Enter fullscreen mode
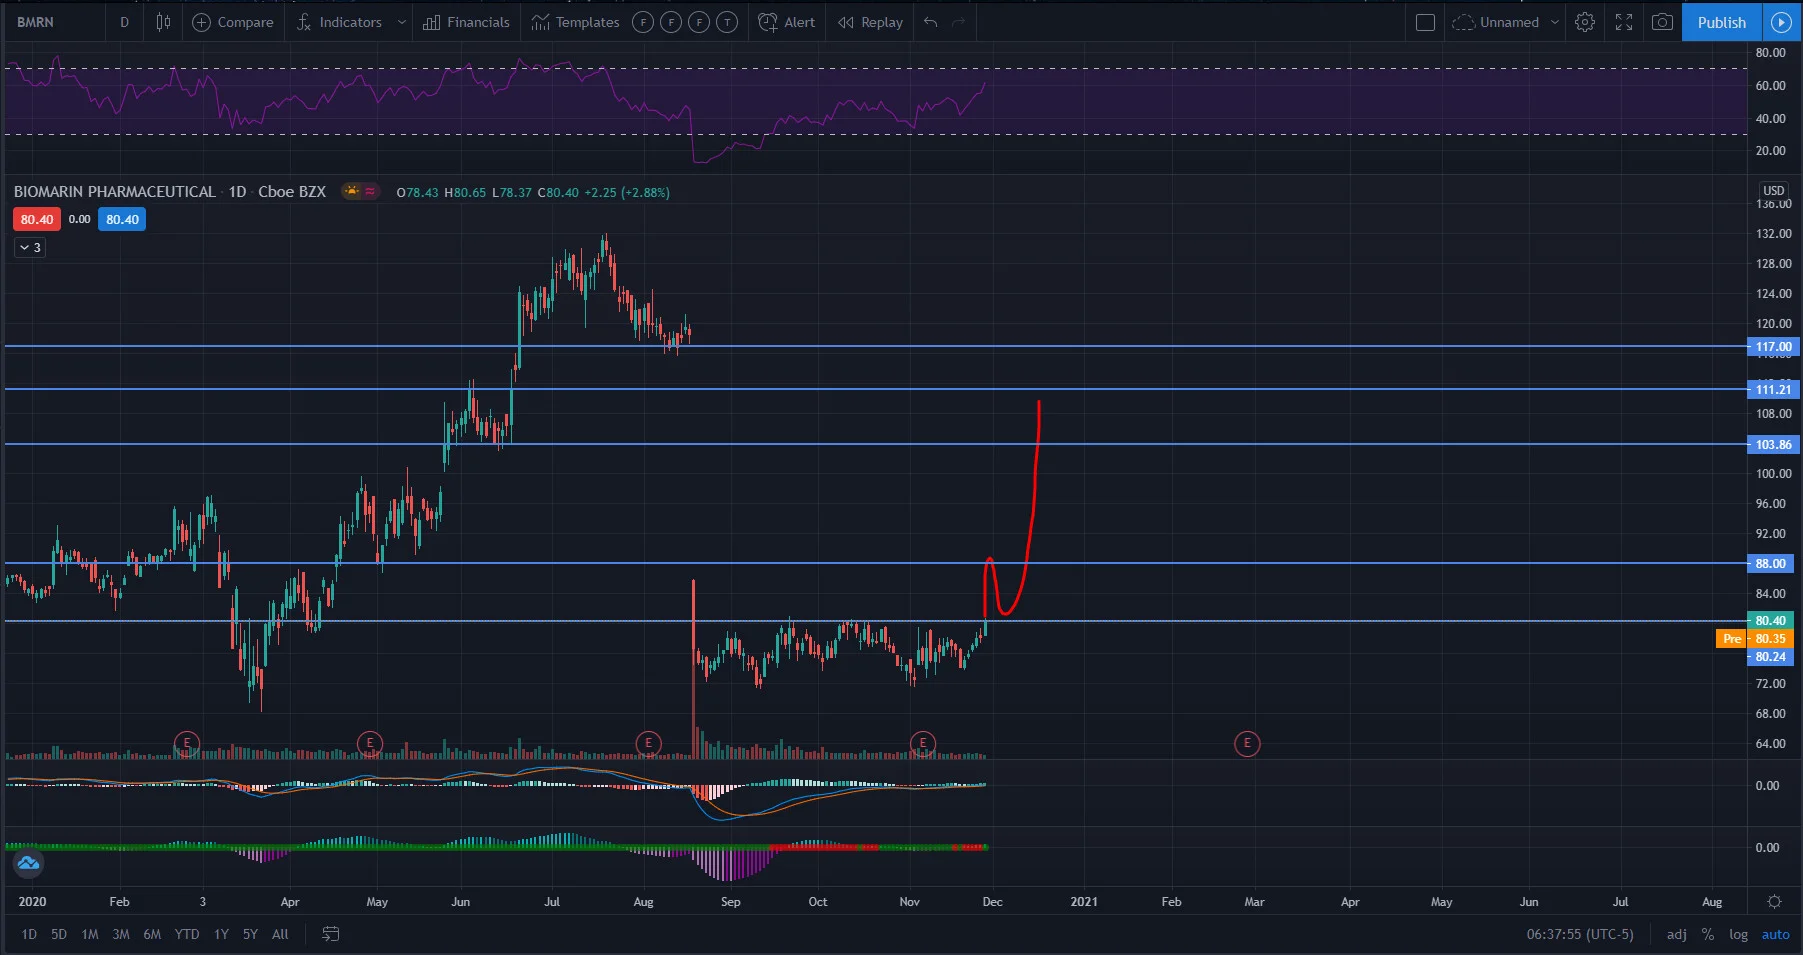The image size is (1803, 955). click(x=1624, y=22)
